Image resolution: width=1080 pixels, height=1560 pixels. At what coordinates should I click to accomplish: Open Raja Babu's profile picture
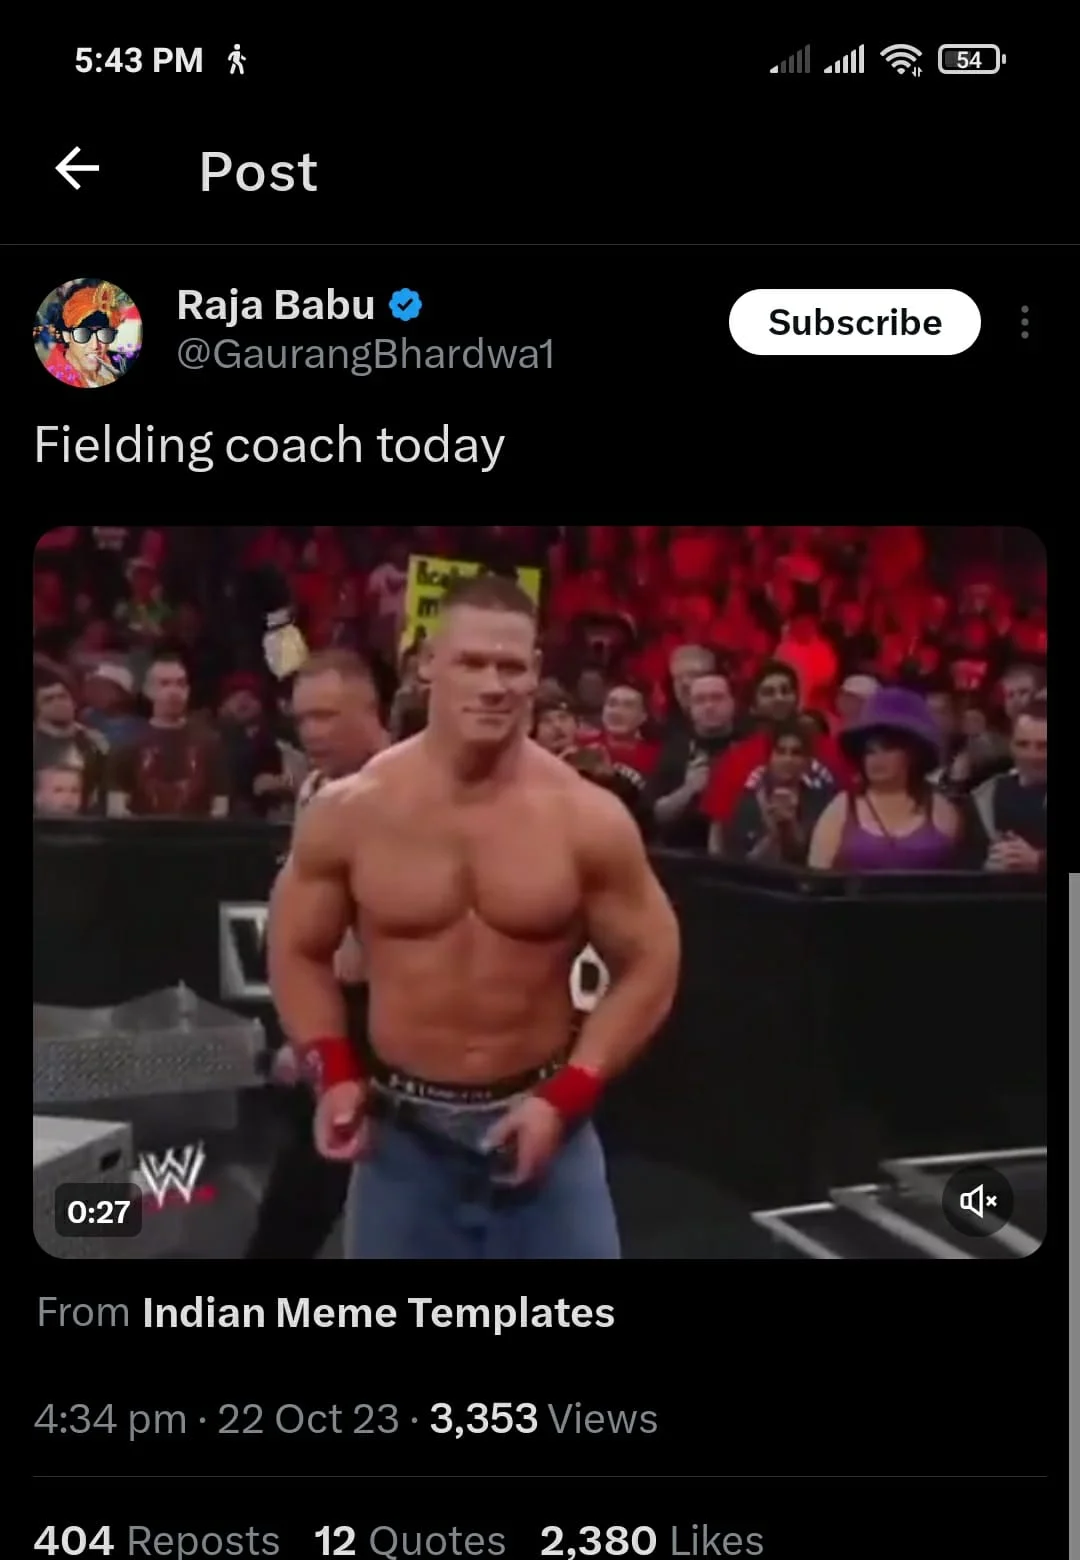(x=88, y=333)
